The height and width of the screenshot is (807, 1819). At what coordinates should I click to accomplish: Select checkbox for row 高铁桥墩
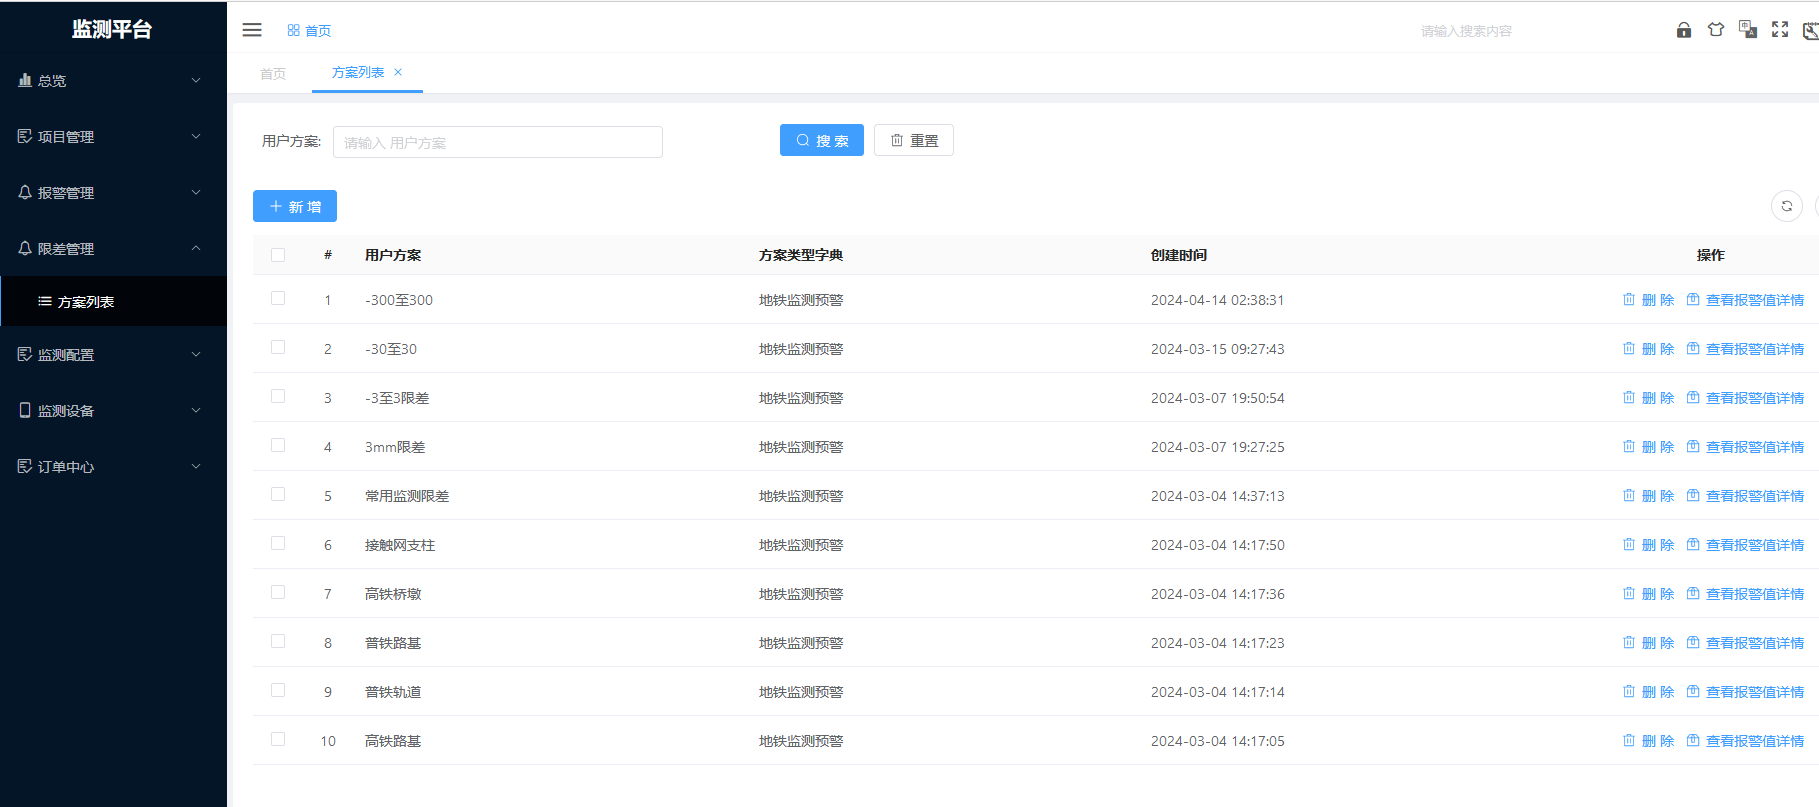tap(278, 593)
